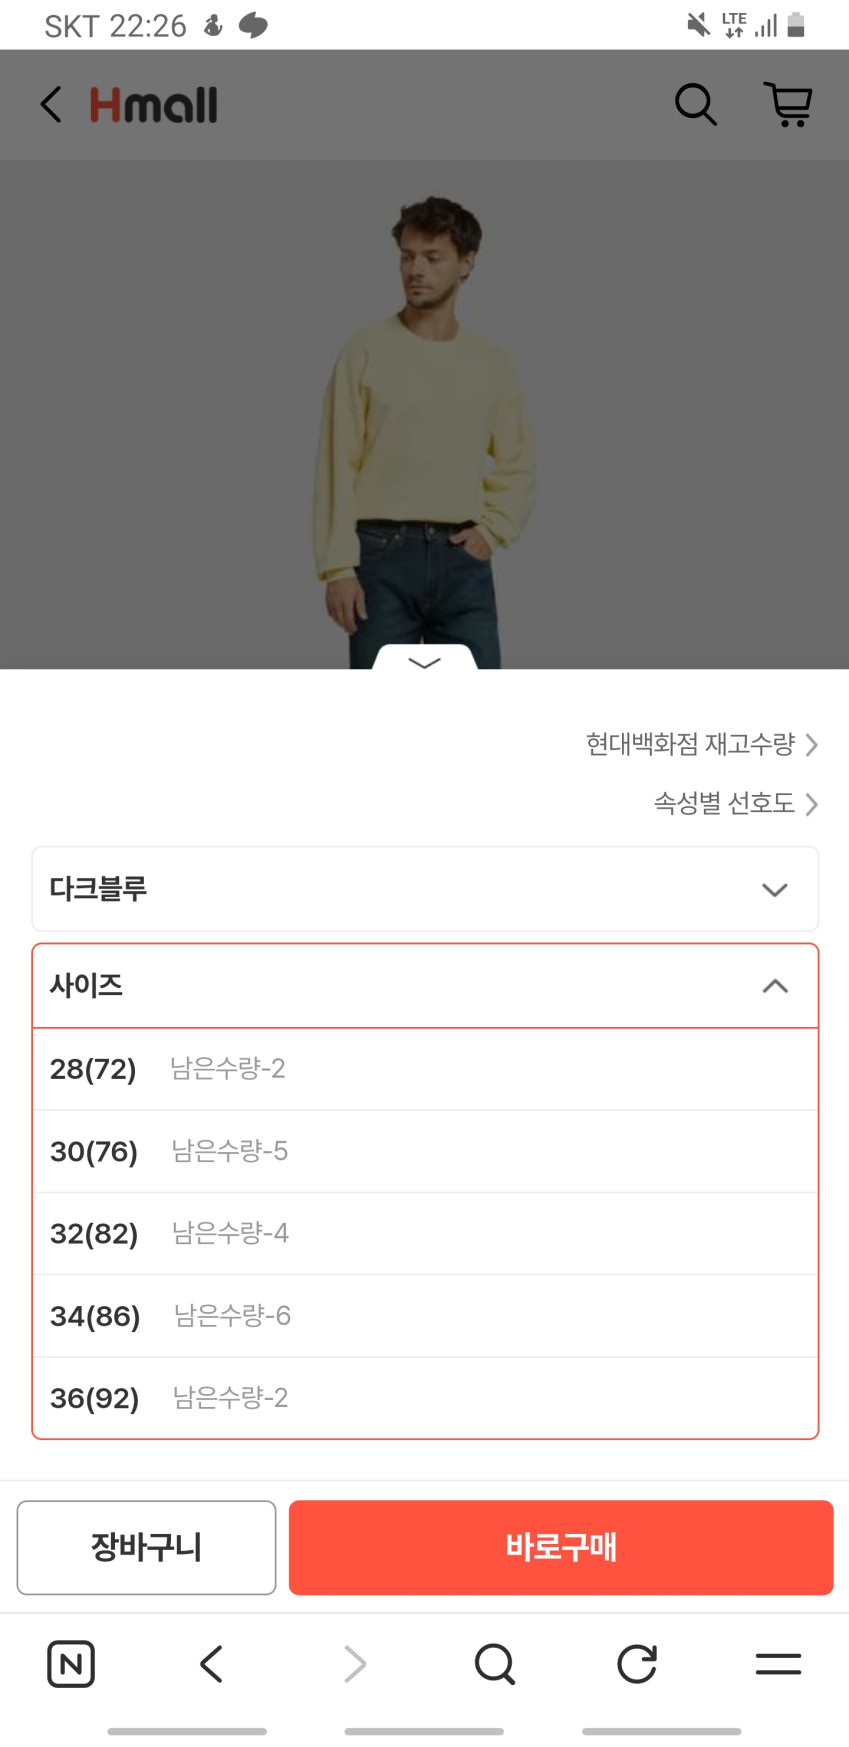This screenshot has width=849, height=1747.
Task: Reload the page with refresh icon
Action: 637,1664
